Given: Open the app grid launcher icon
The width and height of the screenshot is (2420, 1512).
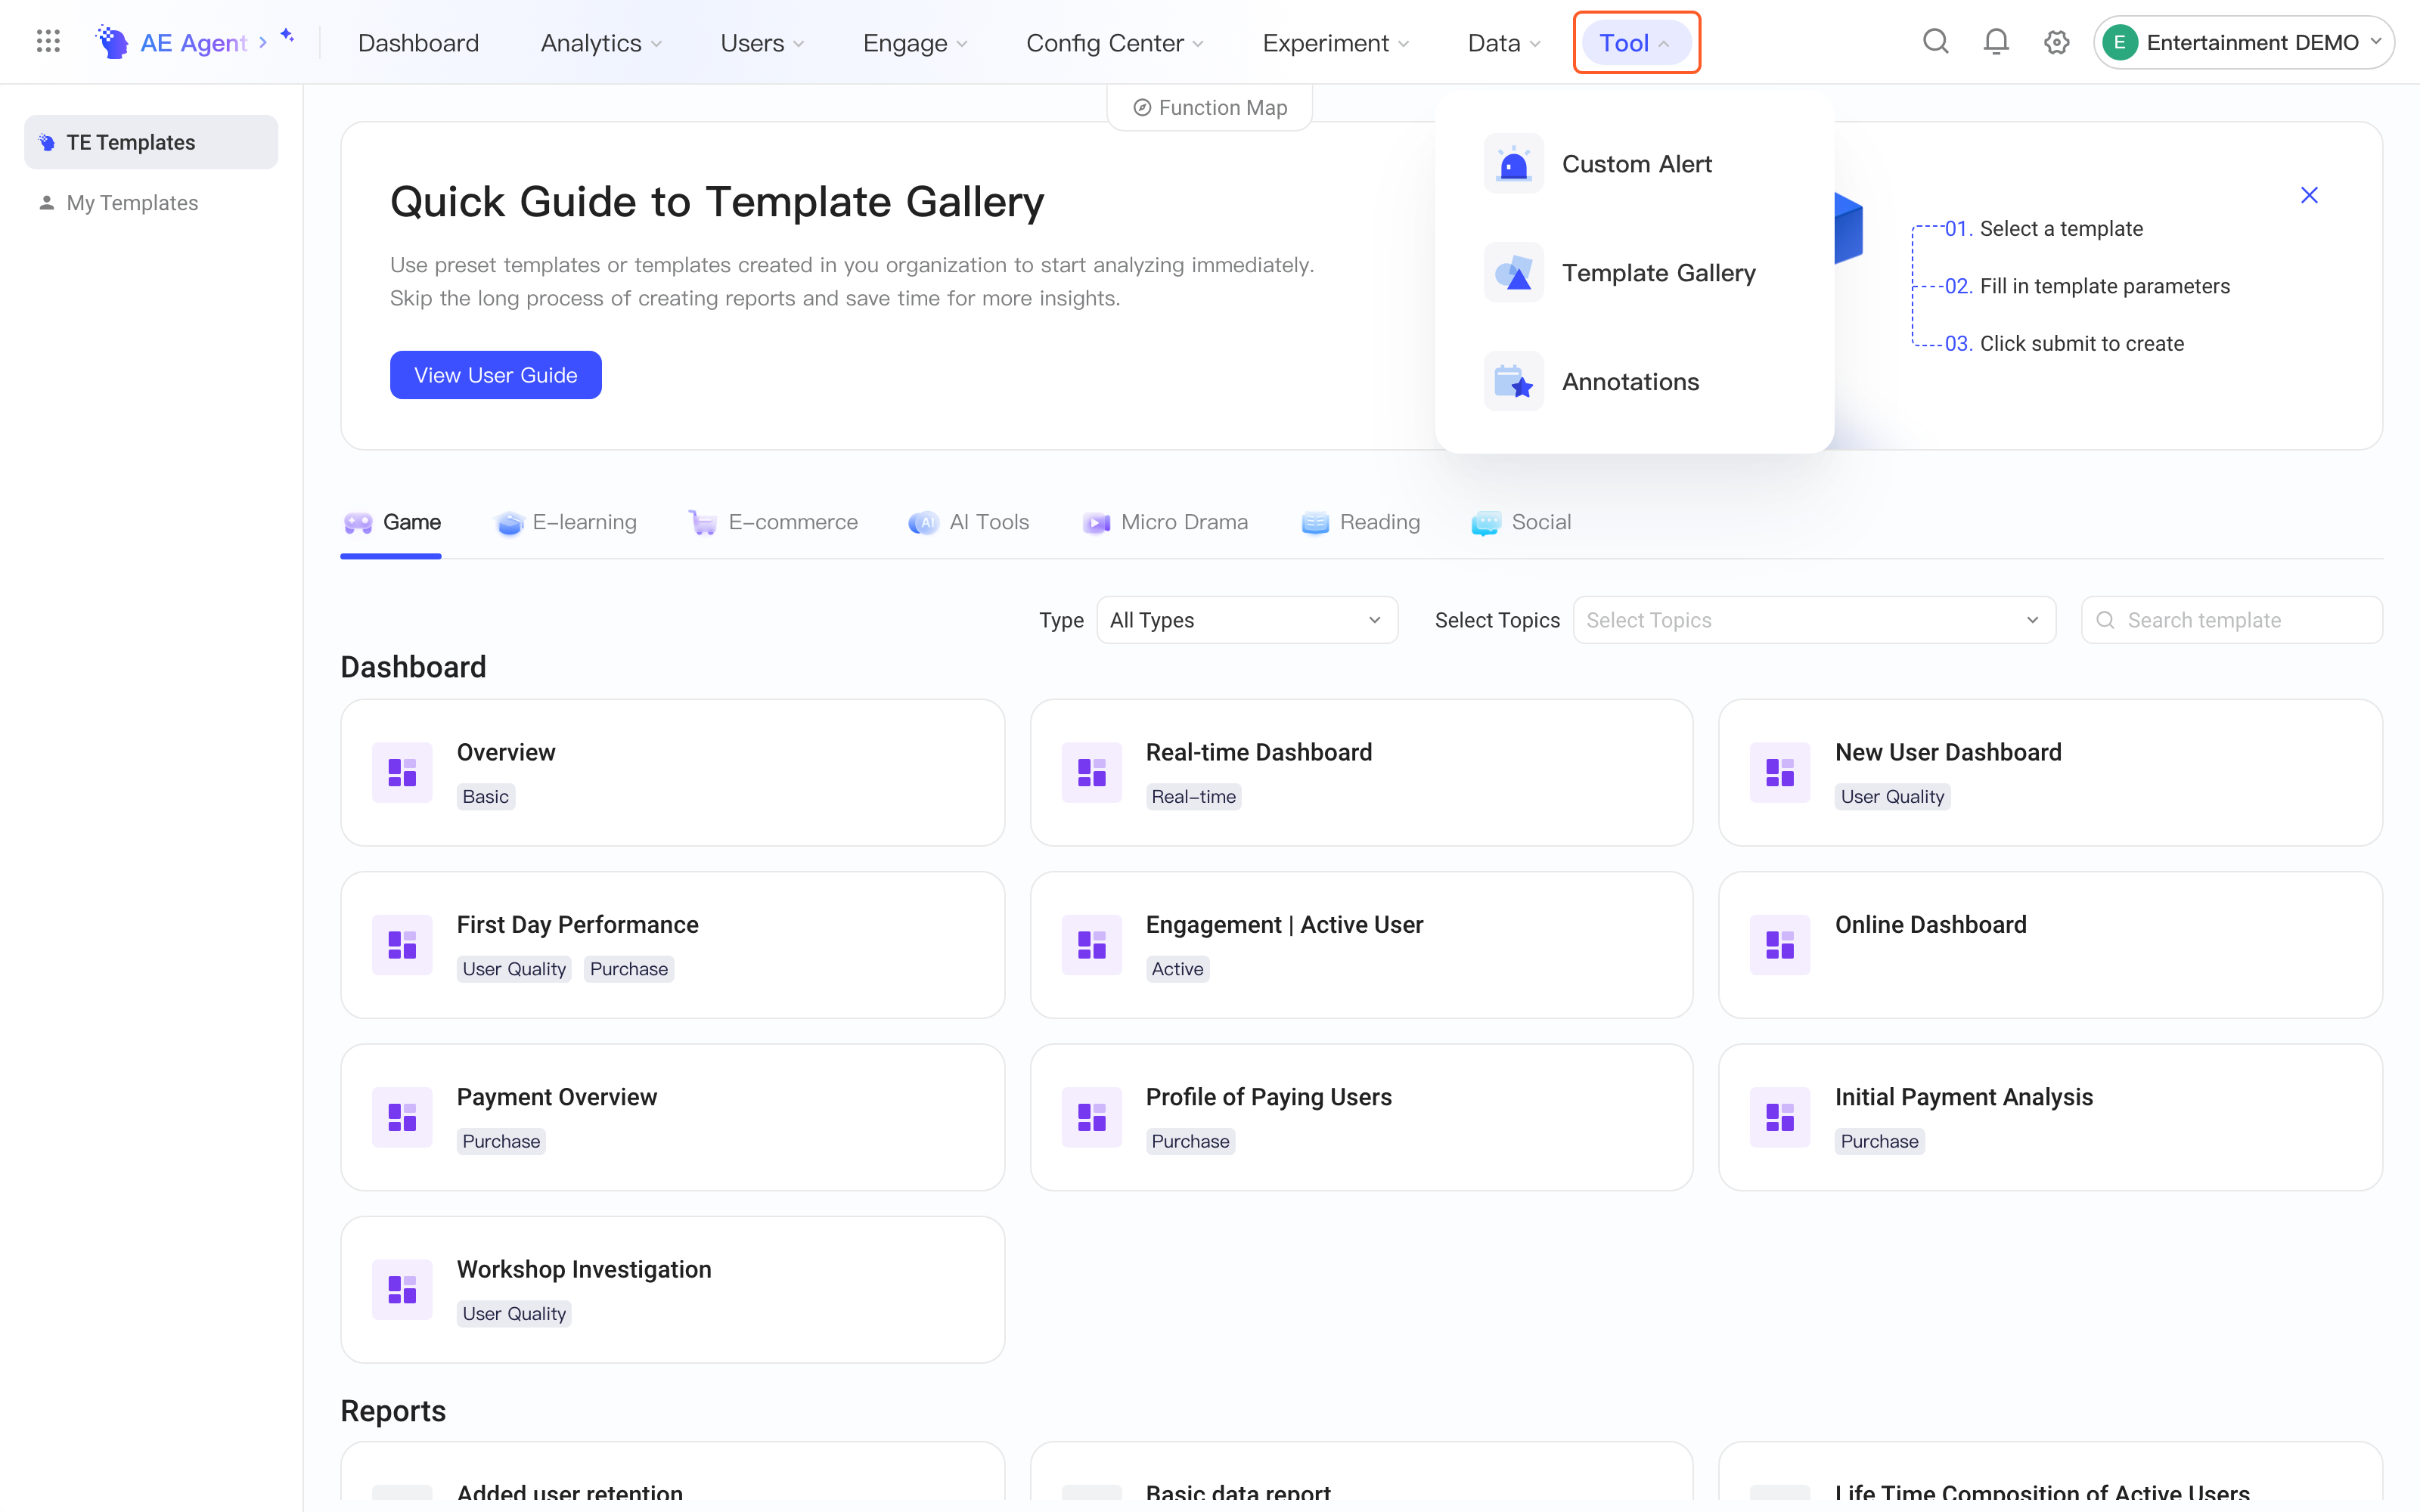Looking at the screenshot, I should point(48,42).
